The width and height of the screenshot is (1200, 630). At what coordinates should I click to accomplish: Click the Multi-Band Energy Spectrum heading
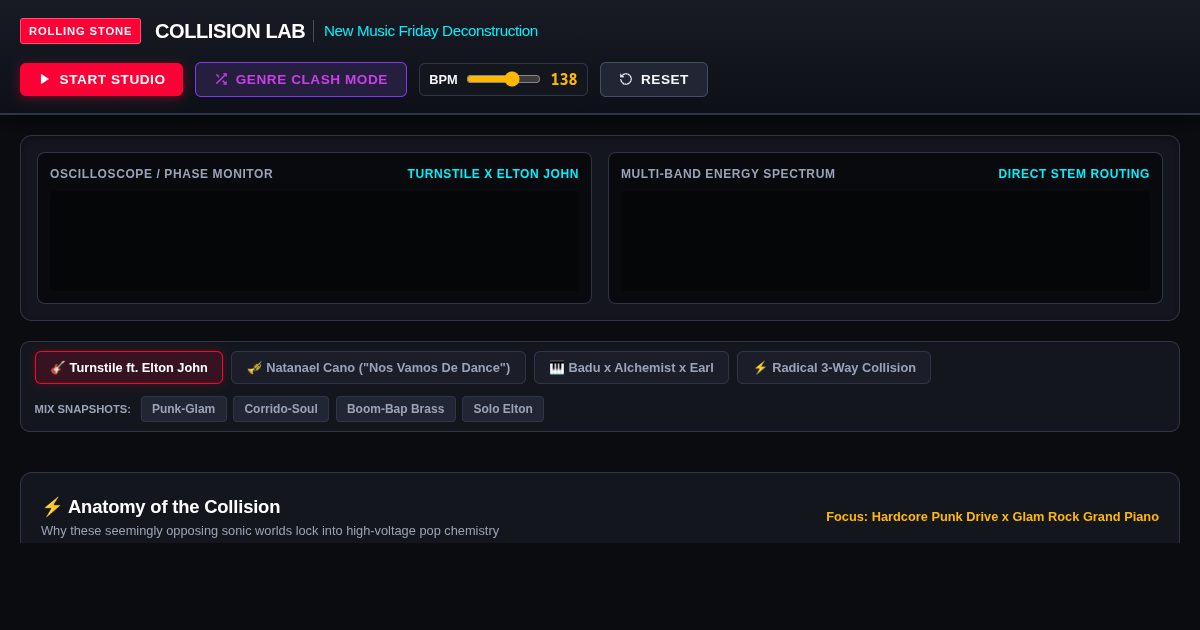click(728, 174)
